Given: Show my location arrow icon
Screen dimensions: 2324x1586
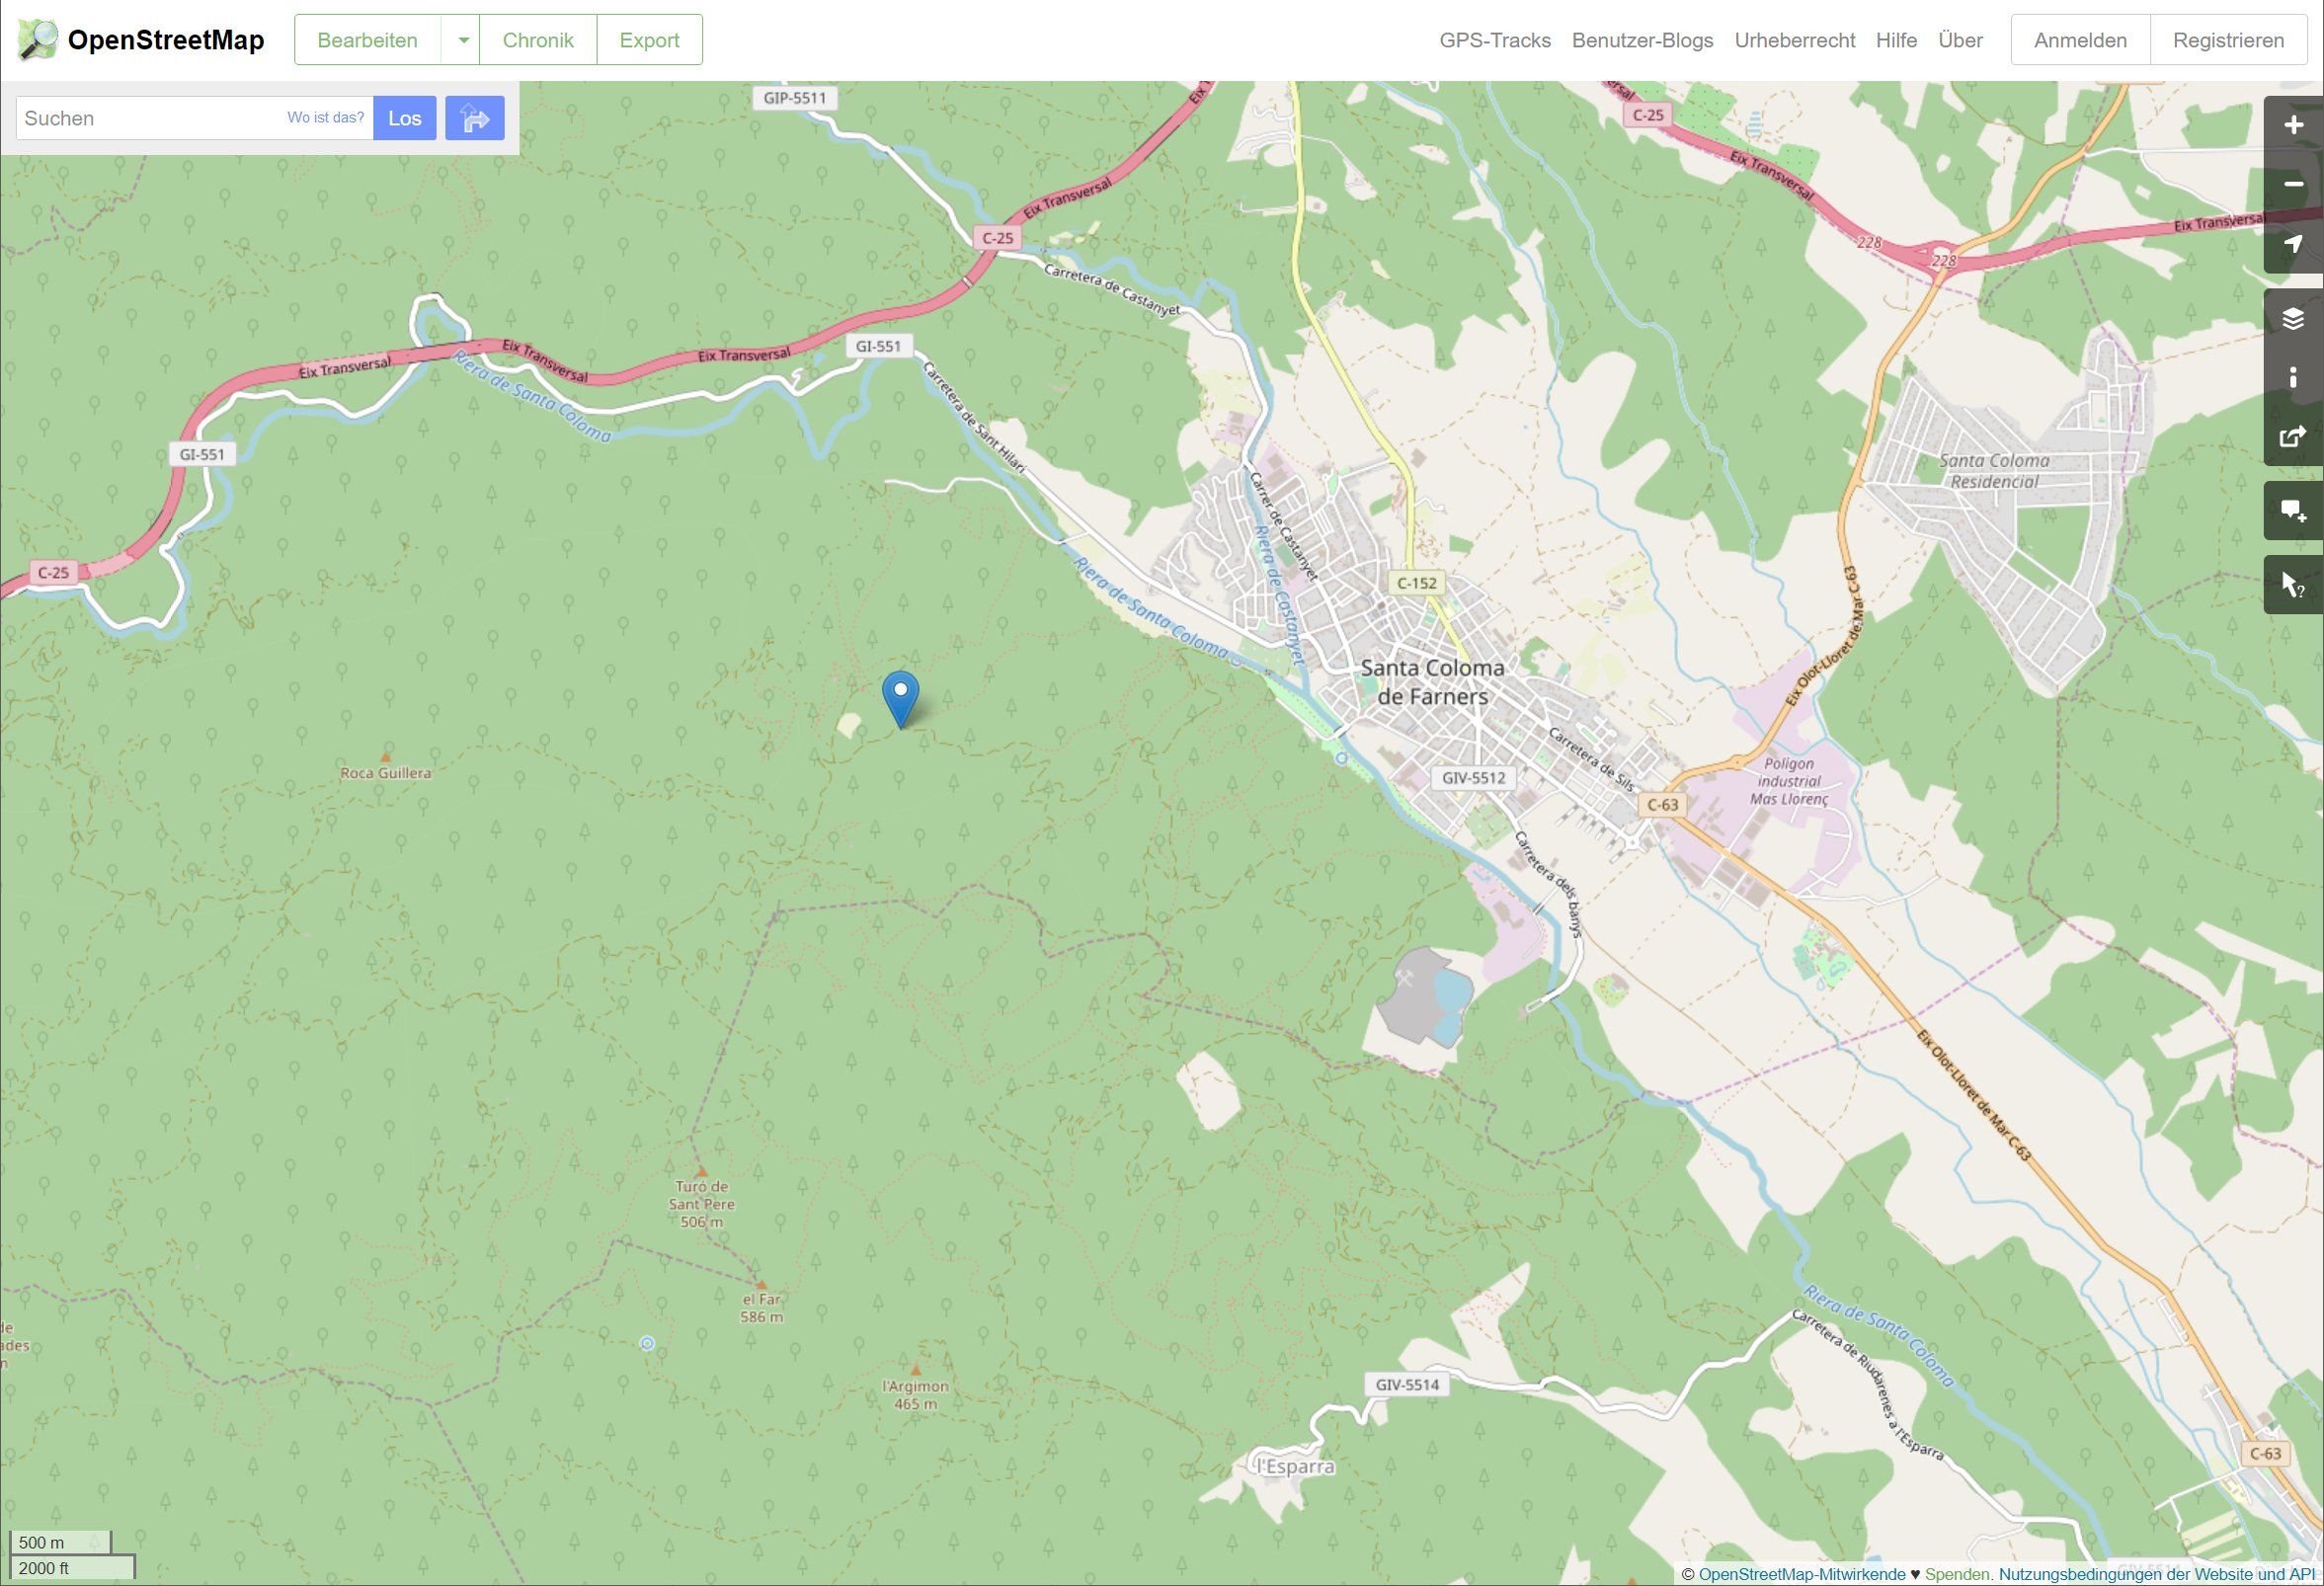Looking at the screenshot, I should tap(2293, 244).
